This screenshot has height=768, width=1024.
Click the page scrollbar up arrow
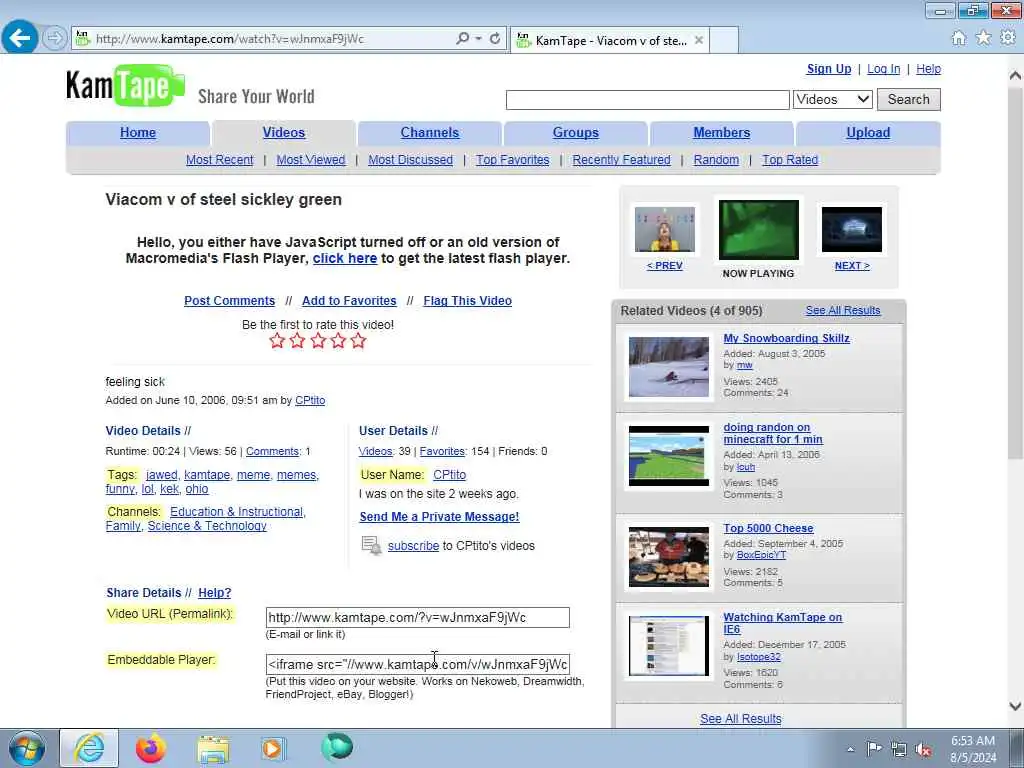[x=1015, y=76]
